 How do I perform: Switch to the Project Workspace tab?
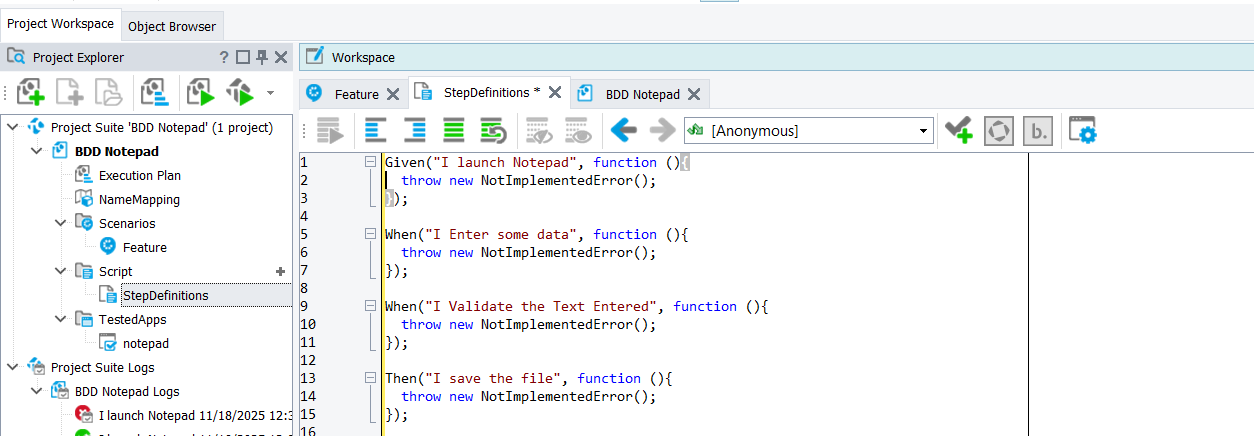pyautogui.click(x=61, y=24)
